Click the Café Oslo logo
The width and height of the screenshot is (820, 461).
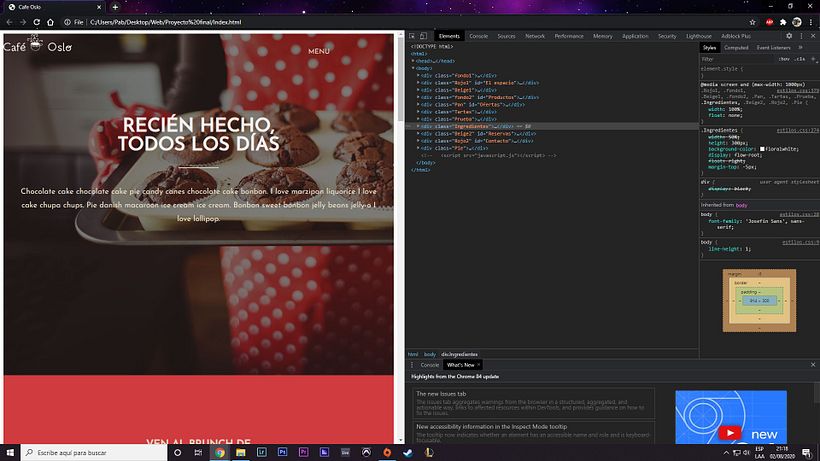pyautogui.click(x=37, y=44)
